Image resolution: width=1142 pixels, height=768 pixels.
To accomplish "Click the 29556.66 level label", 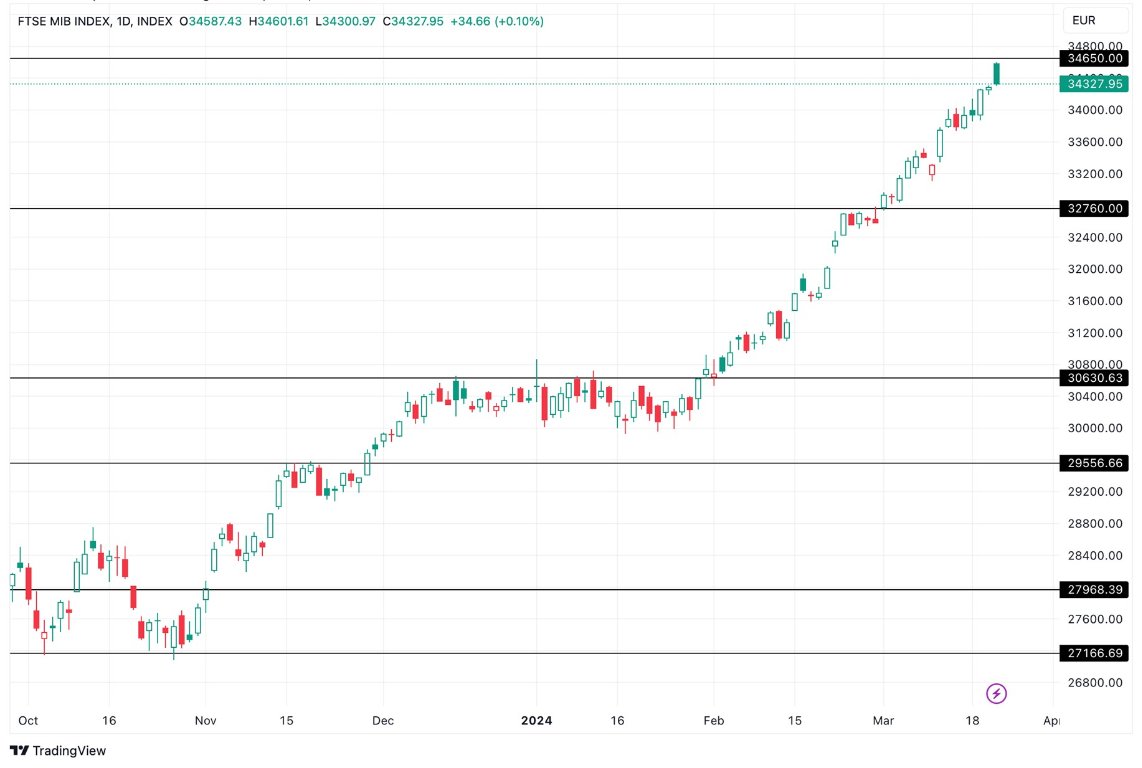I will [1092, 463].
